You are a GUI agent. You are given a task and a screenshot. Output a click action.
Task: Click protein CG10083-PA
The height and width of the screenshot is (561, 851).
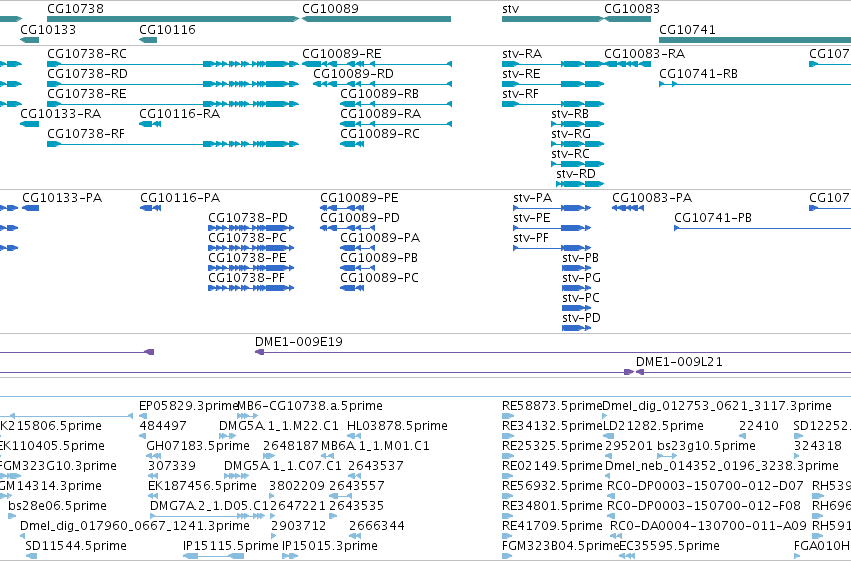click(652, 197)
